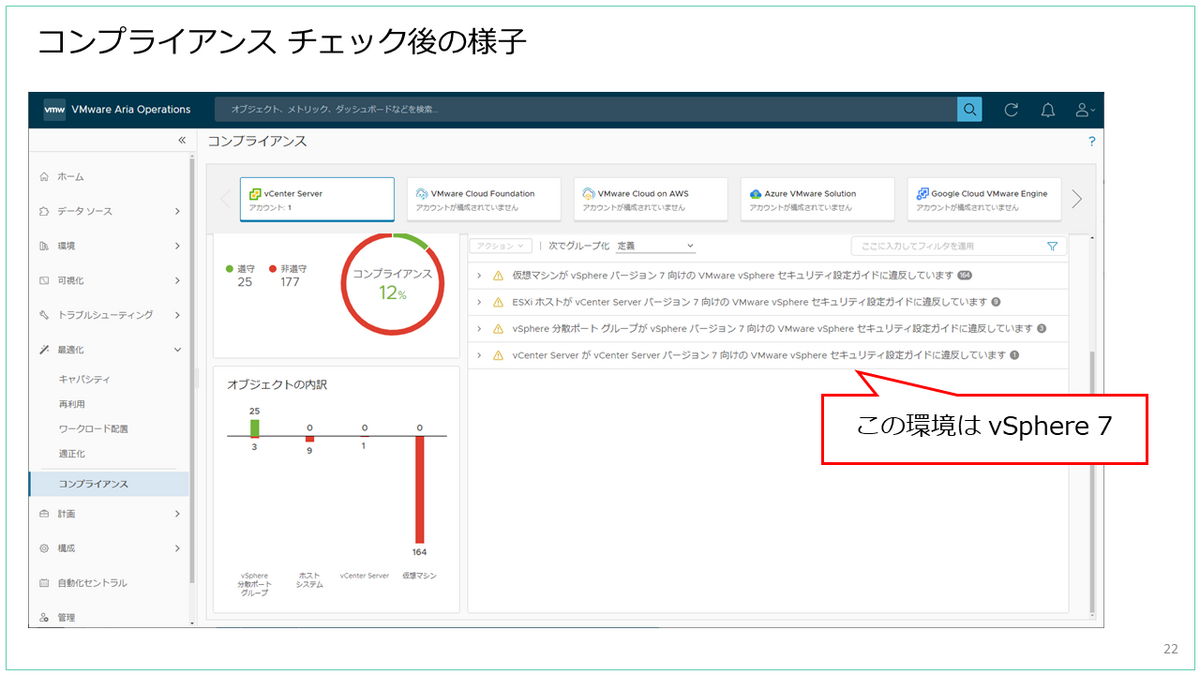This screenshot has width=1200, height=675.
Task: Click the VMware Cloud Foundation card icon
Action: 422,193
